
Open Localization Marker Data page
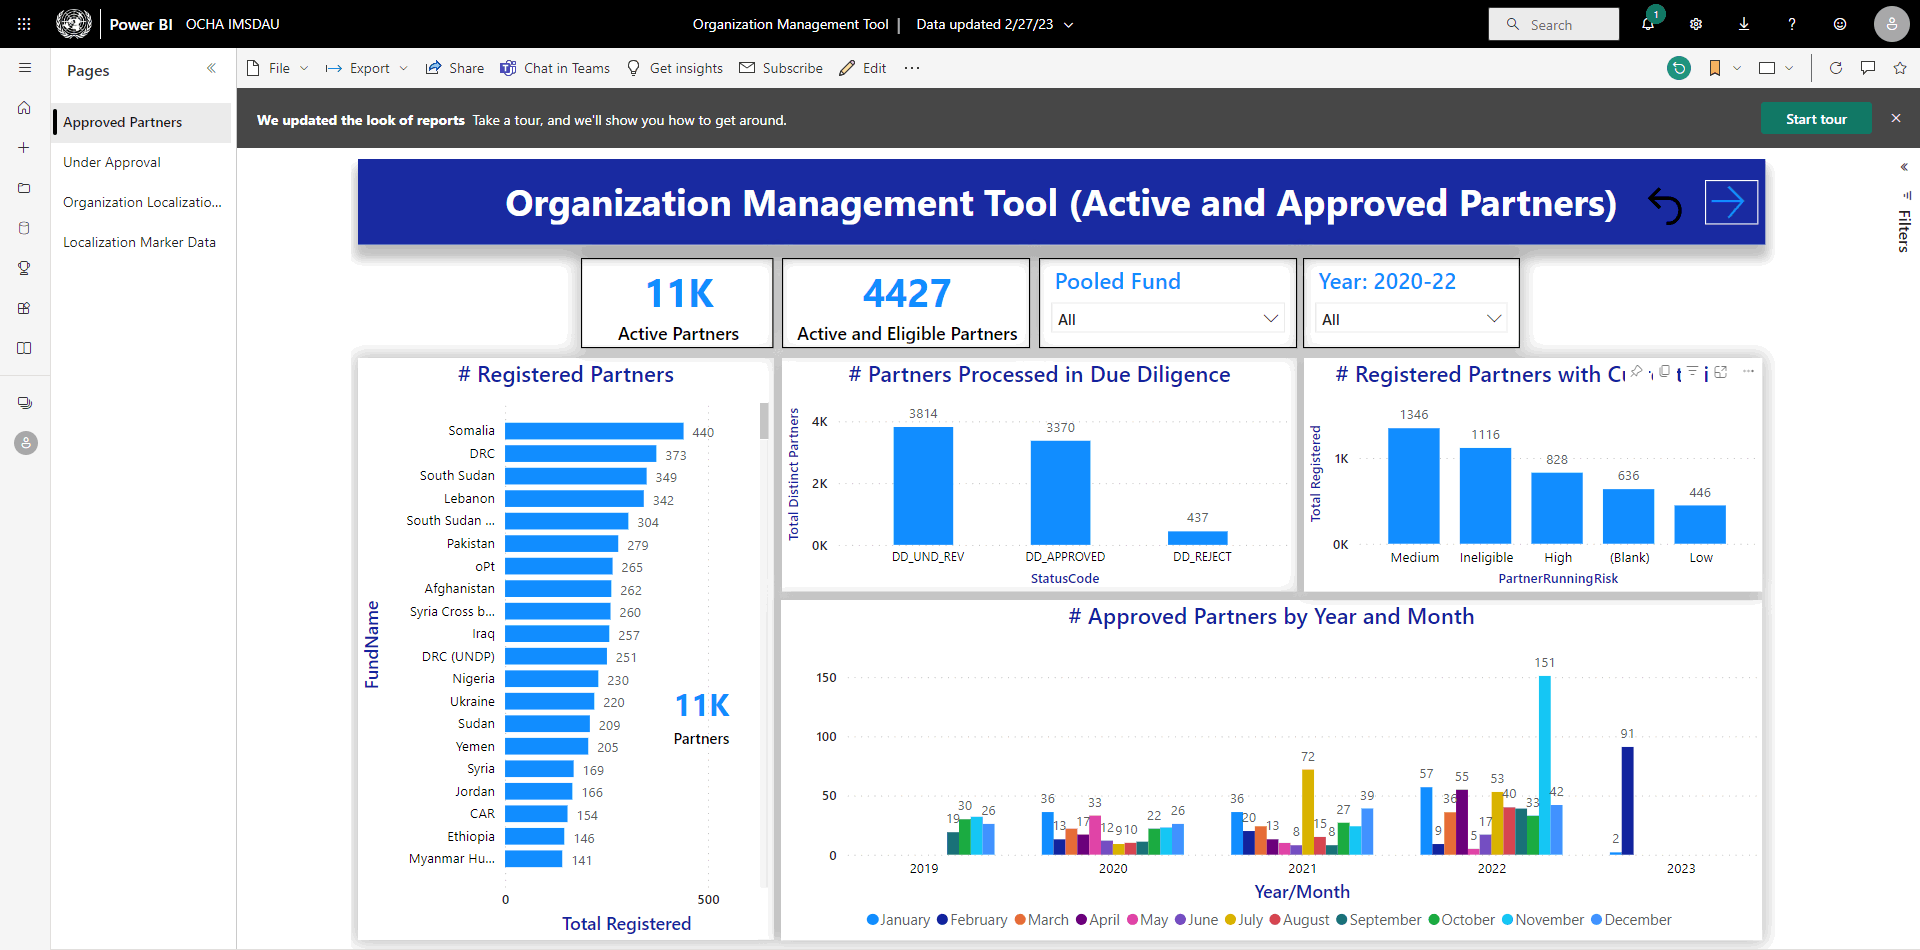142,242
